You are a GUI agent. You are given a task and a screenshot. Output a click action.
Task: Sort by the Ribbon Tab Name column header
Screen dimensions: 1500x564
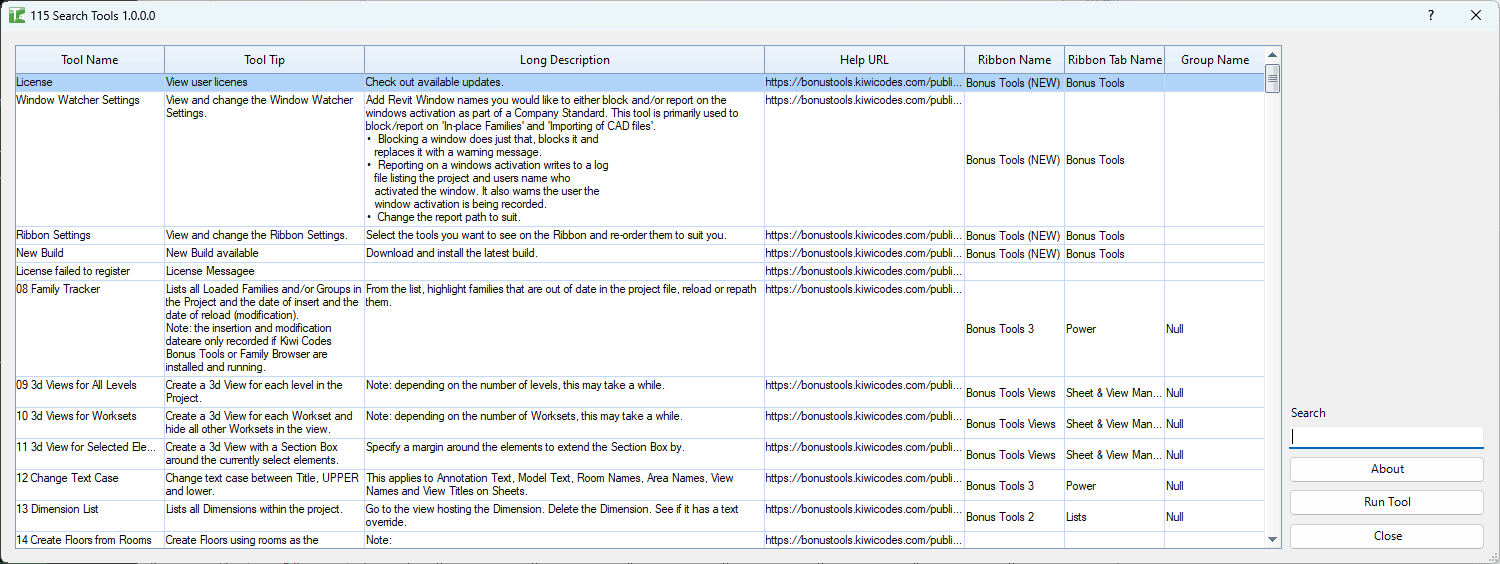pos(1115,60)
